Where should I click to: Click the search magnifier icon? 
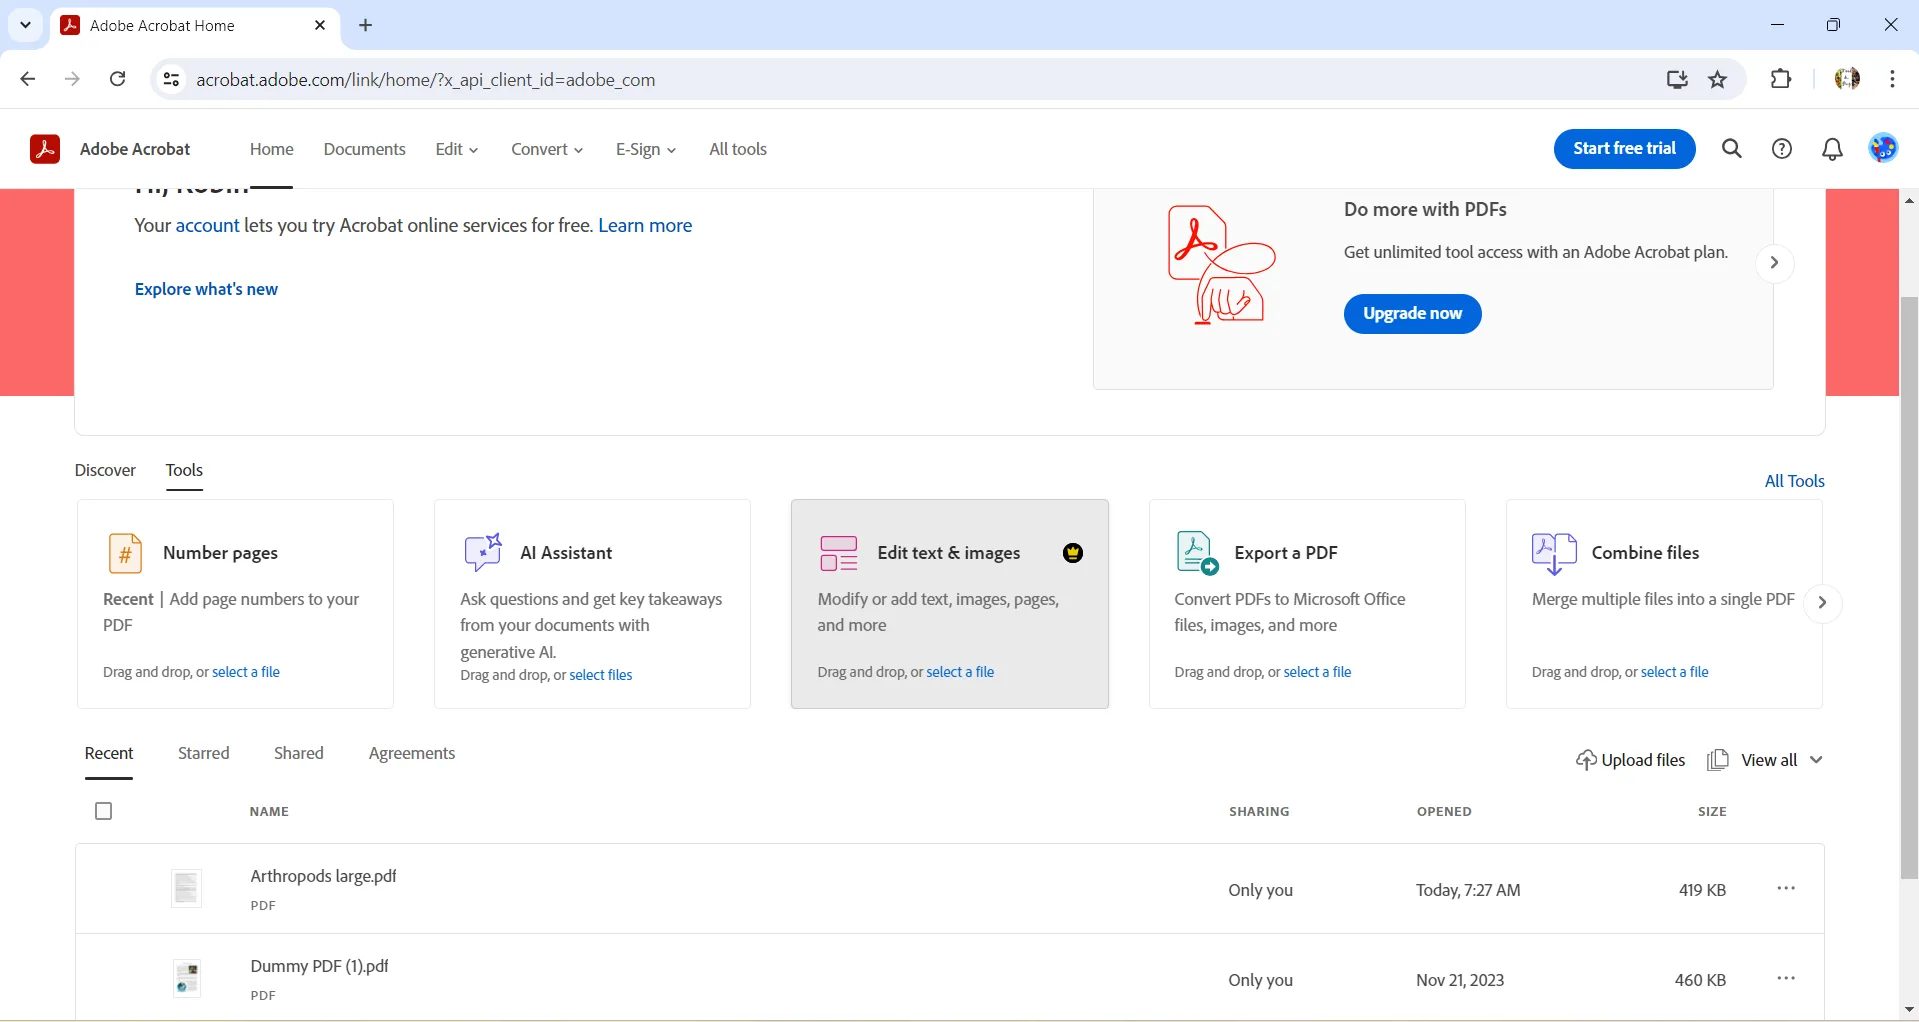pyautogui.click(x=1732, y=149)
